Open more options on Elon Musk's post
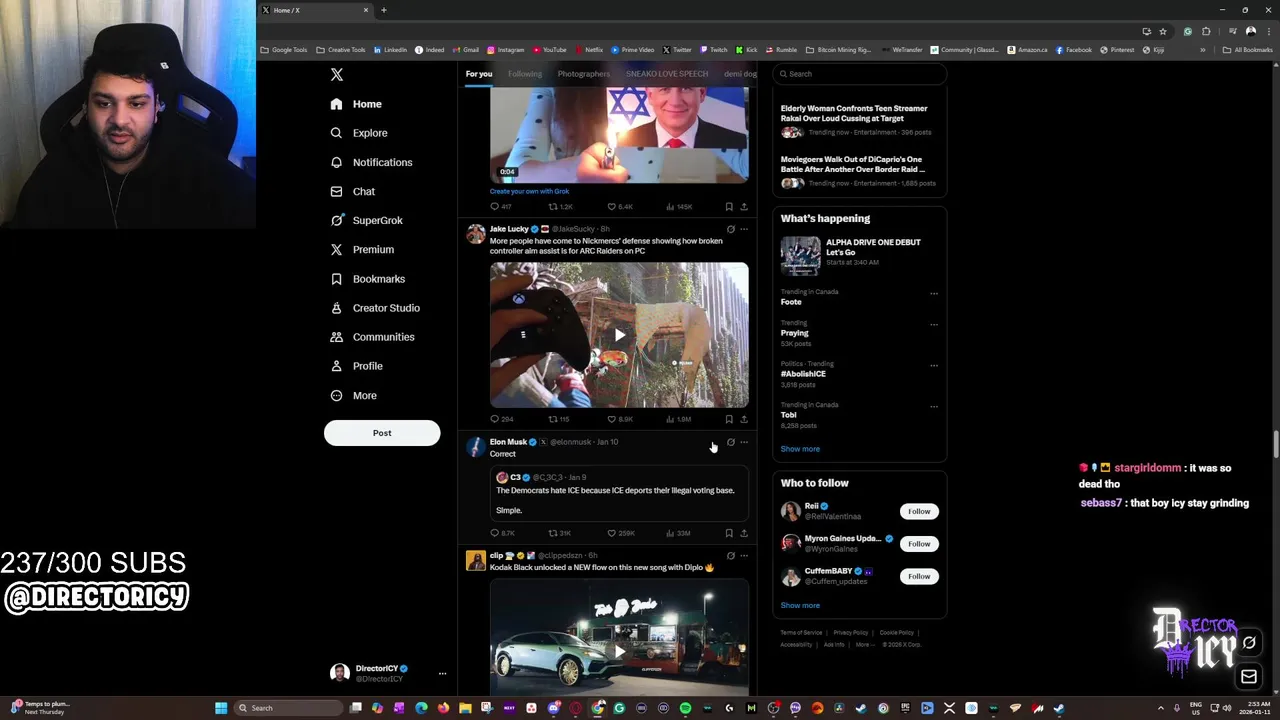 click(x=744, y=442)
